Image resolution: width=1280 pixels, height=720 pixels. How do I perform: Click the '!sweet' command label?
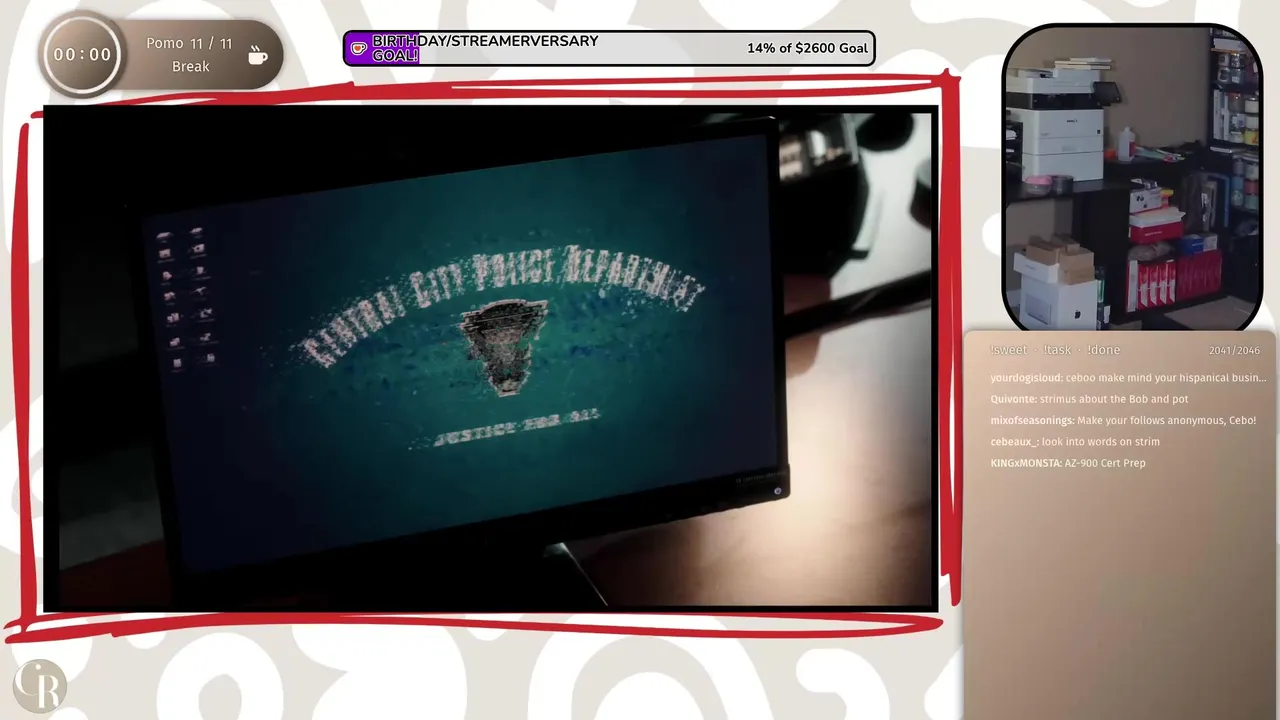(1008, 350)
